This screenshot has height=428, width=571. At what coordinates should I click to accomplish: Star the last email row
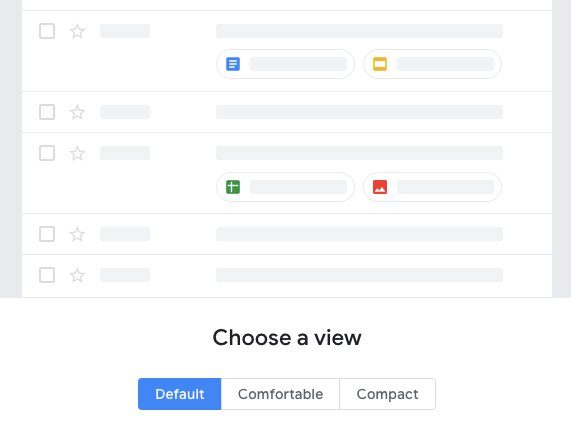[x=77, y=275]
